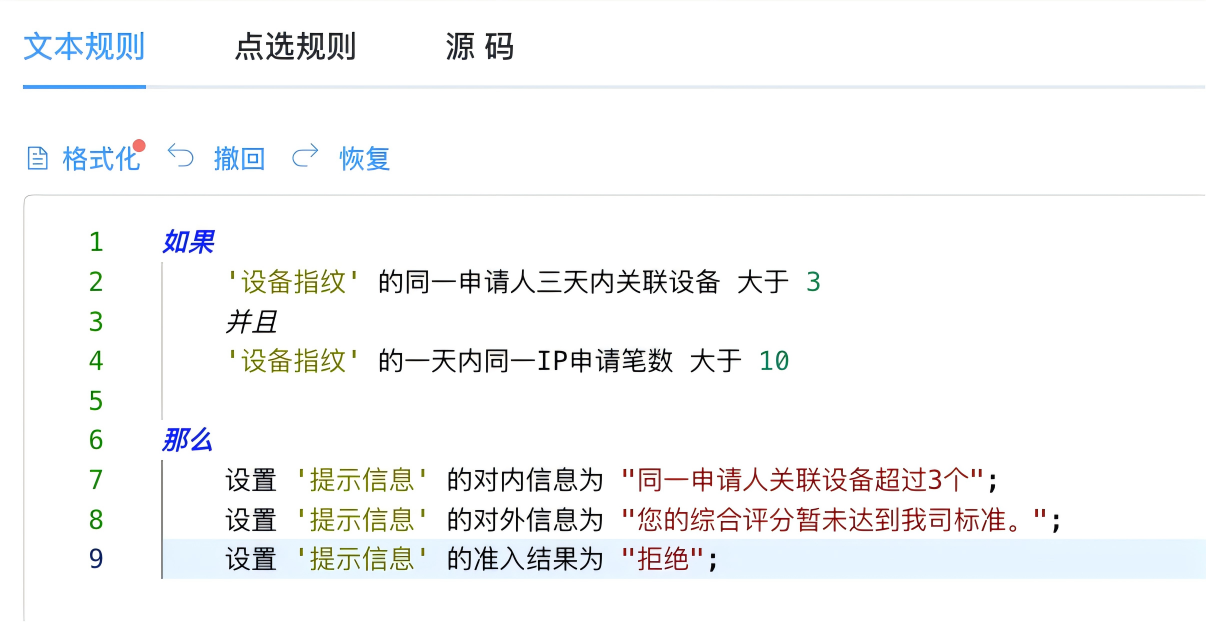Click the 恢复 text button
Viewport: 1206px width, 622px height.
coord(364,158)
